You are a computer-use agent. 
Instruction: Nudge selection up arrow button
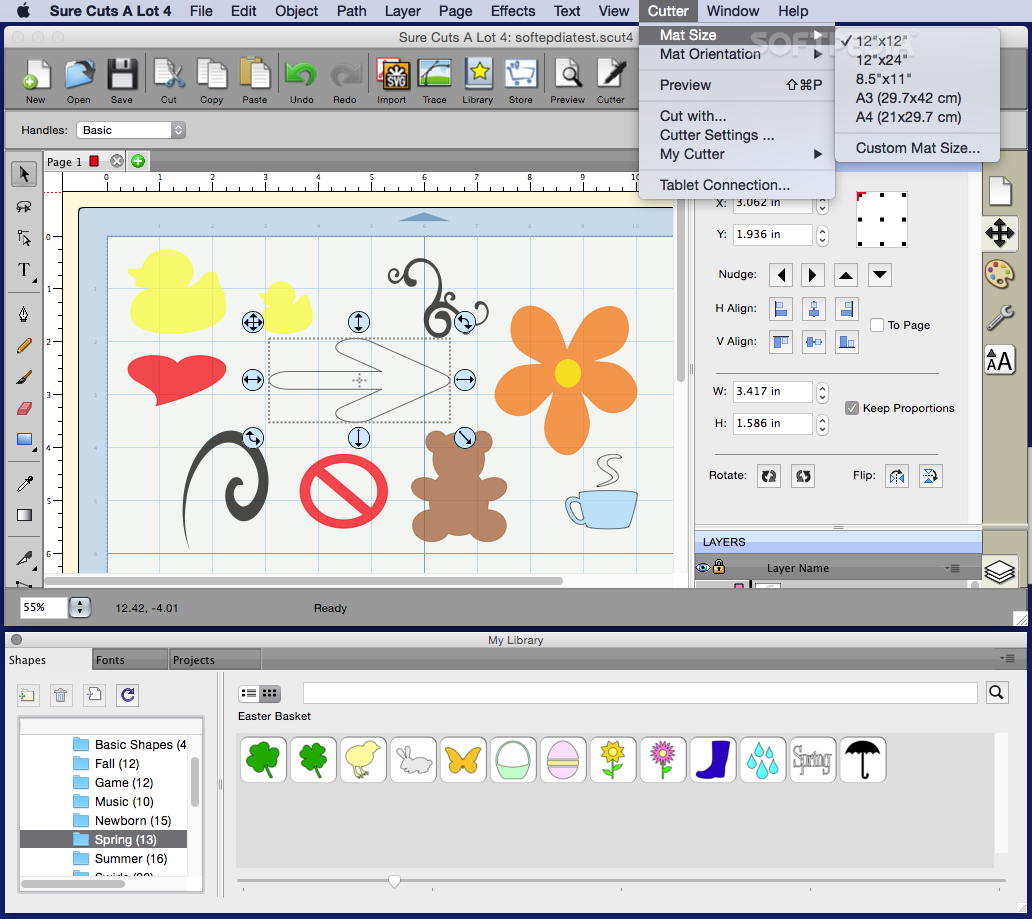[x=846, y=275]
